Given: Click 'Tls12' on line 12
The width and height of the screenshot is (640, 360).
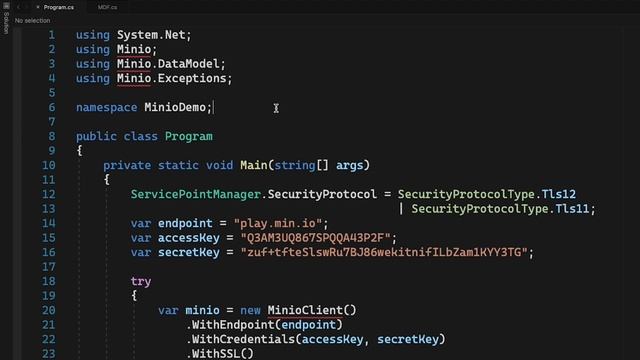Looking at the screenshot, I should (558, 194).
